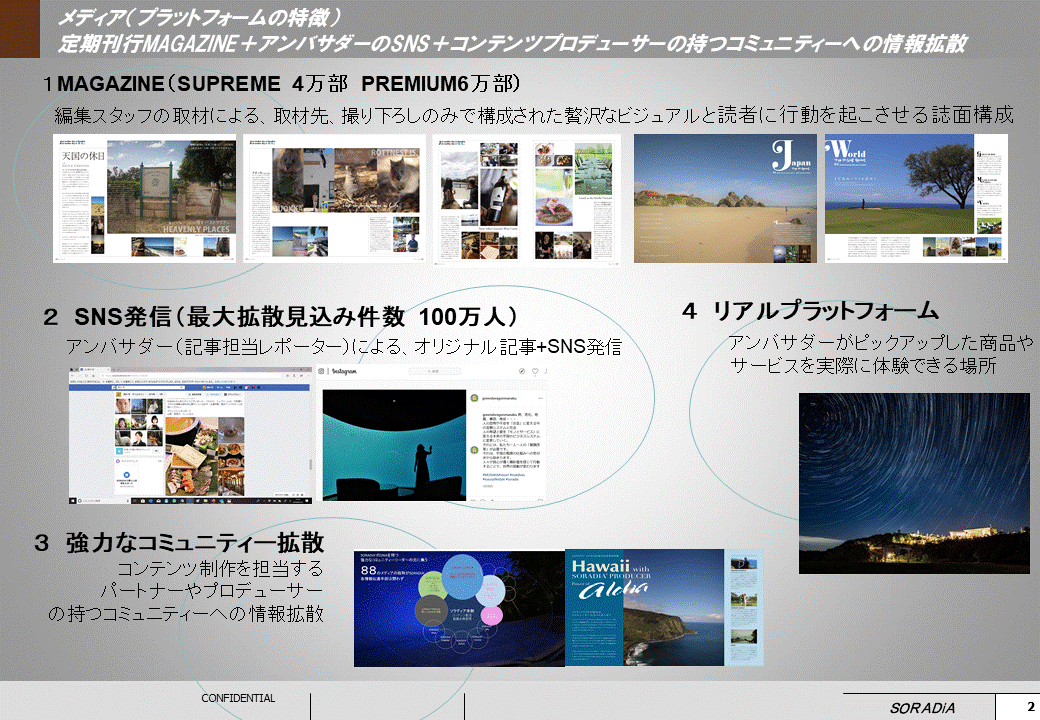Click the 88 media community circles diagram
1040x720 pixels.
point(458,608)
